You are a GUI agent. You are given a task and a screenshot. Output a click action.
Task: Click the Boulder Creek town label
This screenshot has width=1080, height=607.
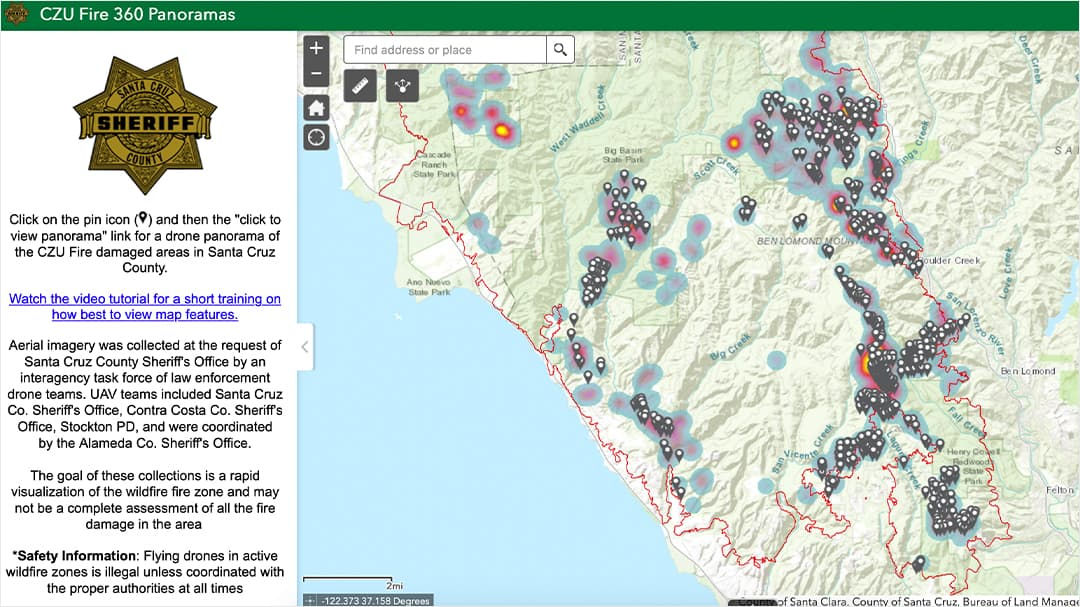tap(951, 260)
